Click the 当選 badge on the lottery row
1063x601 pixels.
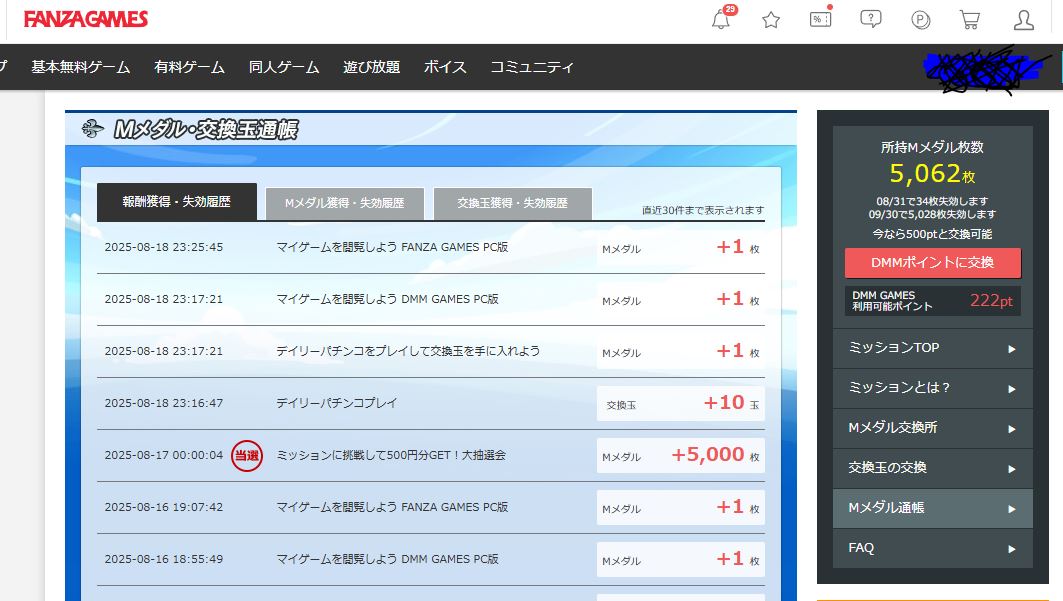(246, 455)
